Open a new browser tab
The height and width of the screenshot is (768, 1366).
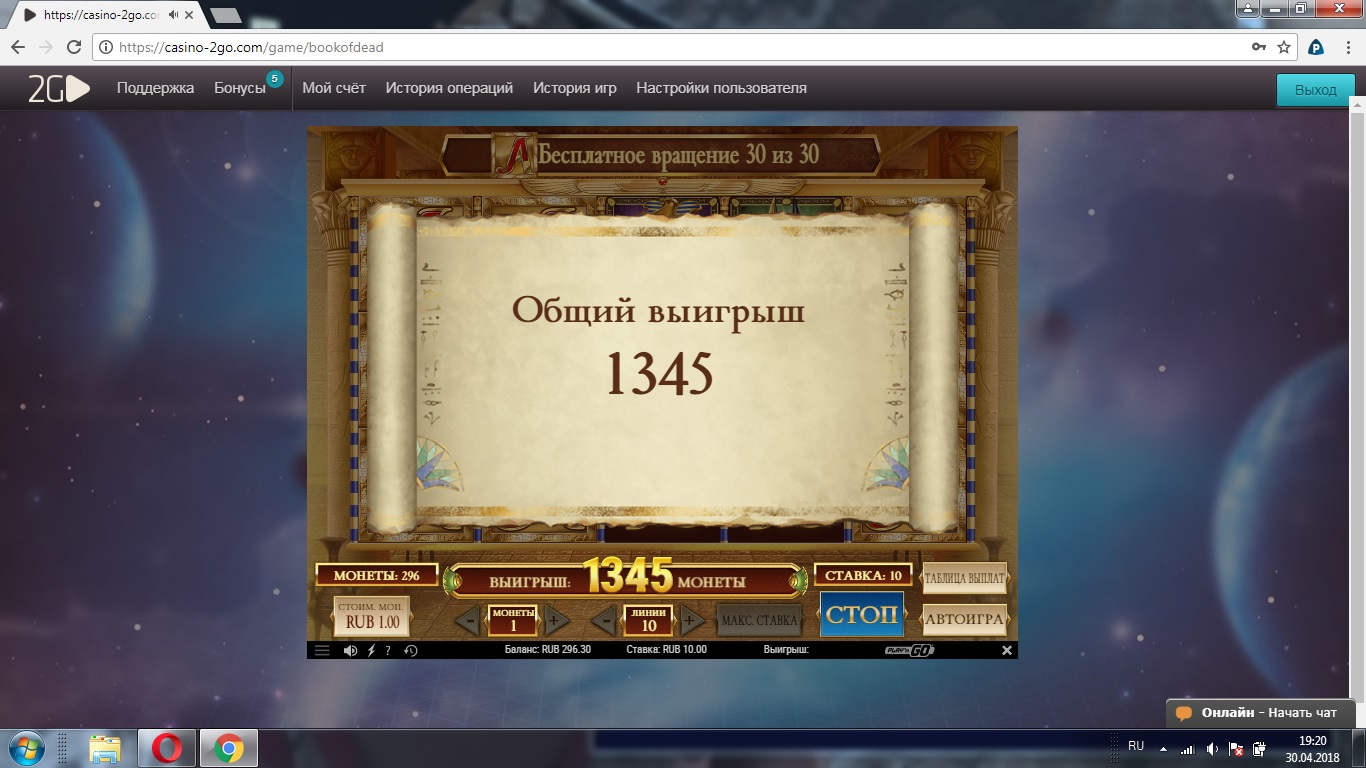[226, 16]
